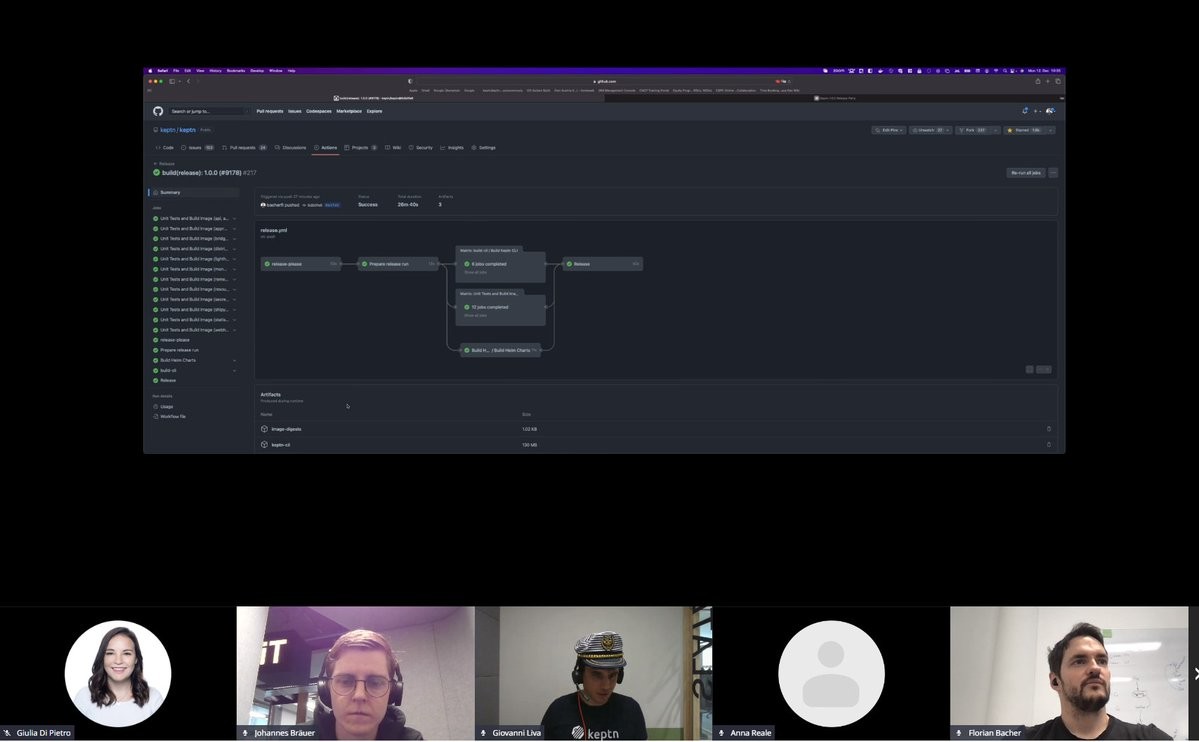Open the Workflow file link in sidebar
The width and height of the screenshot is (1199, 742).
pos(172,416)
